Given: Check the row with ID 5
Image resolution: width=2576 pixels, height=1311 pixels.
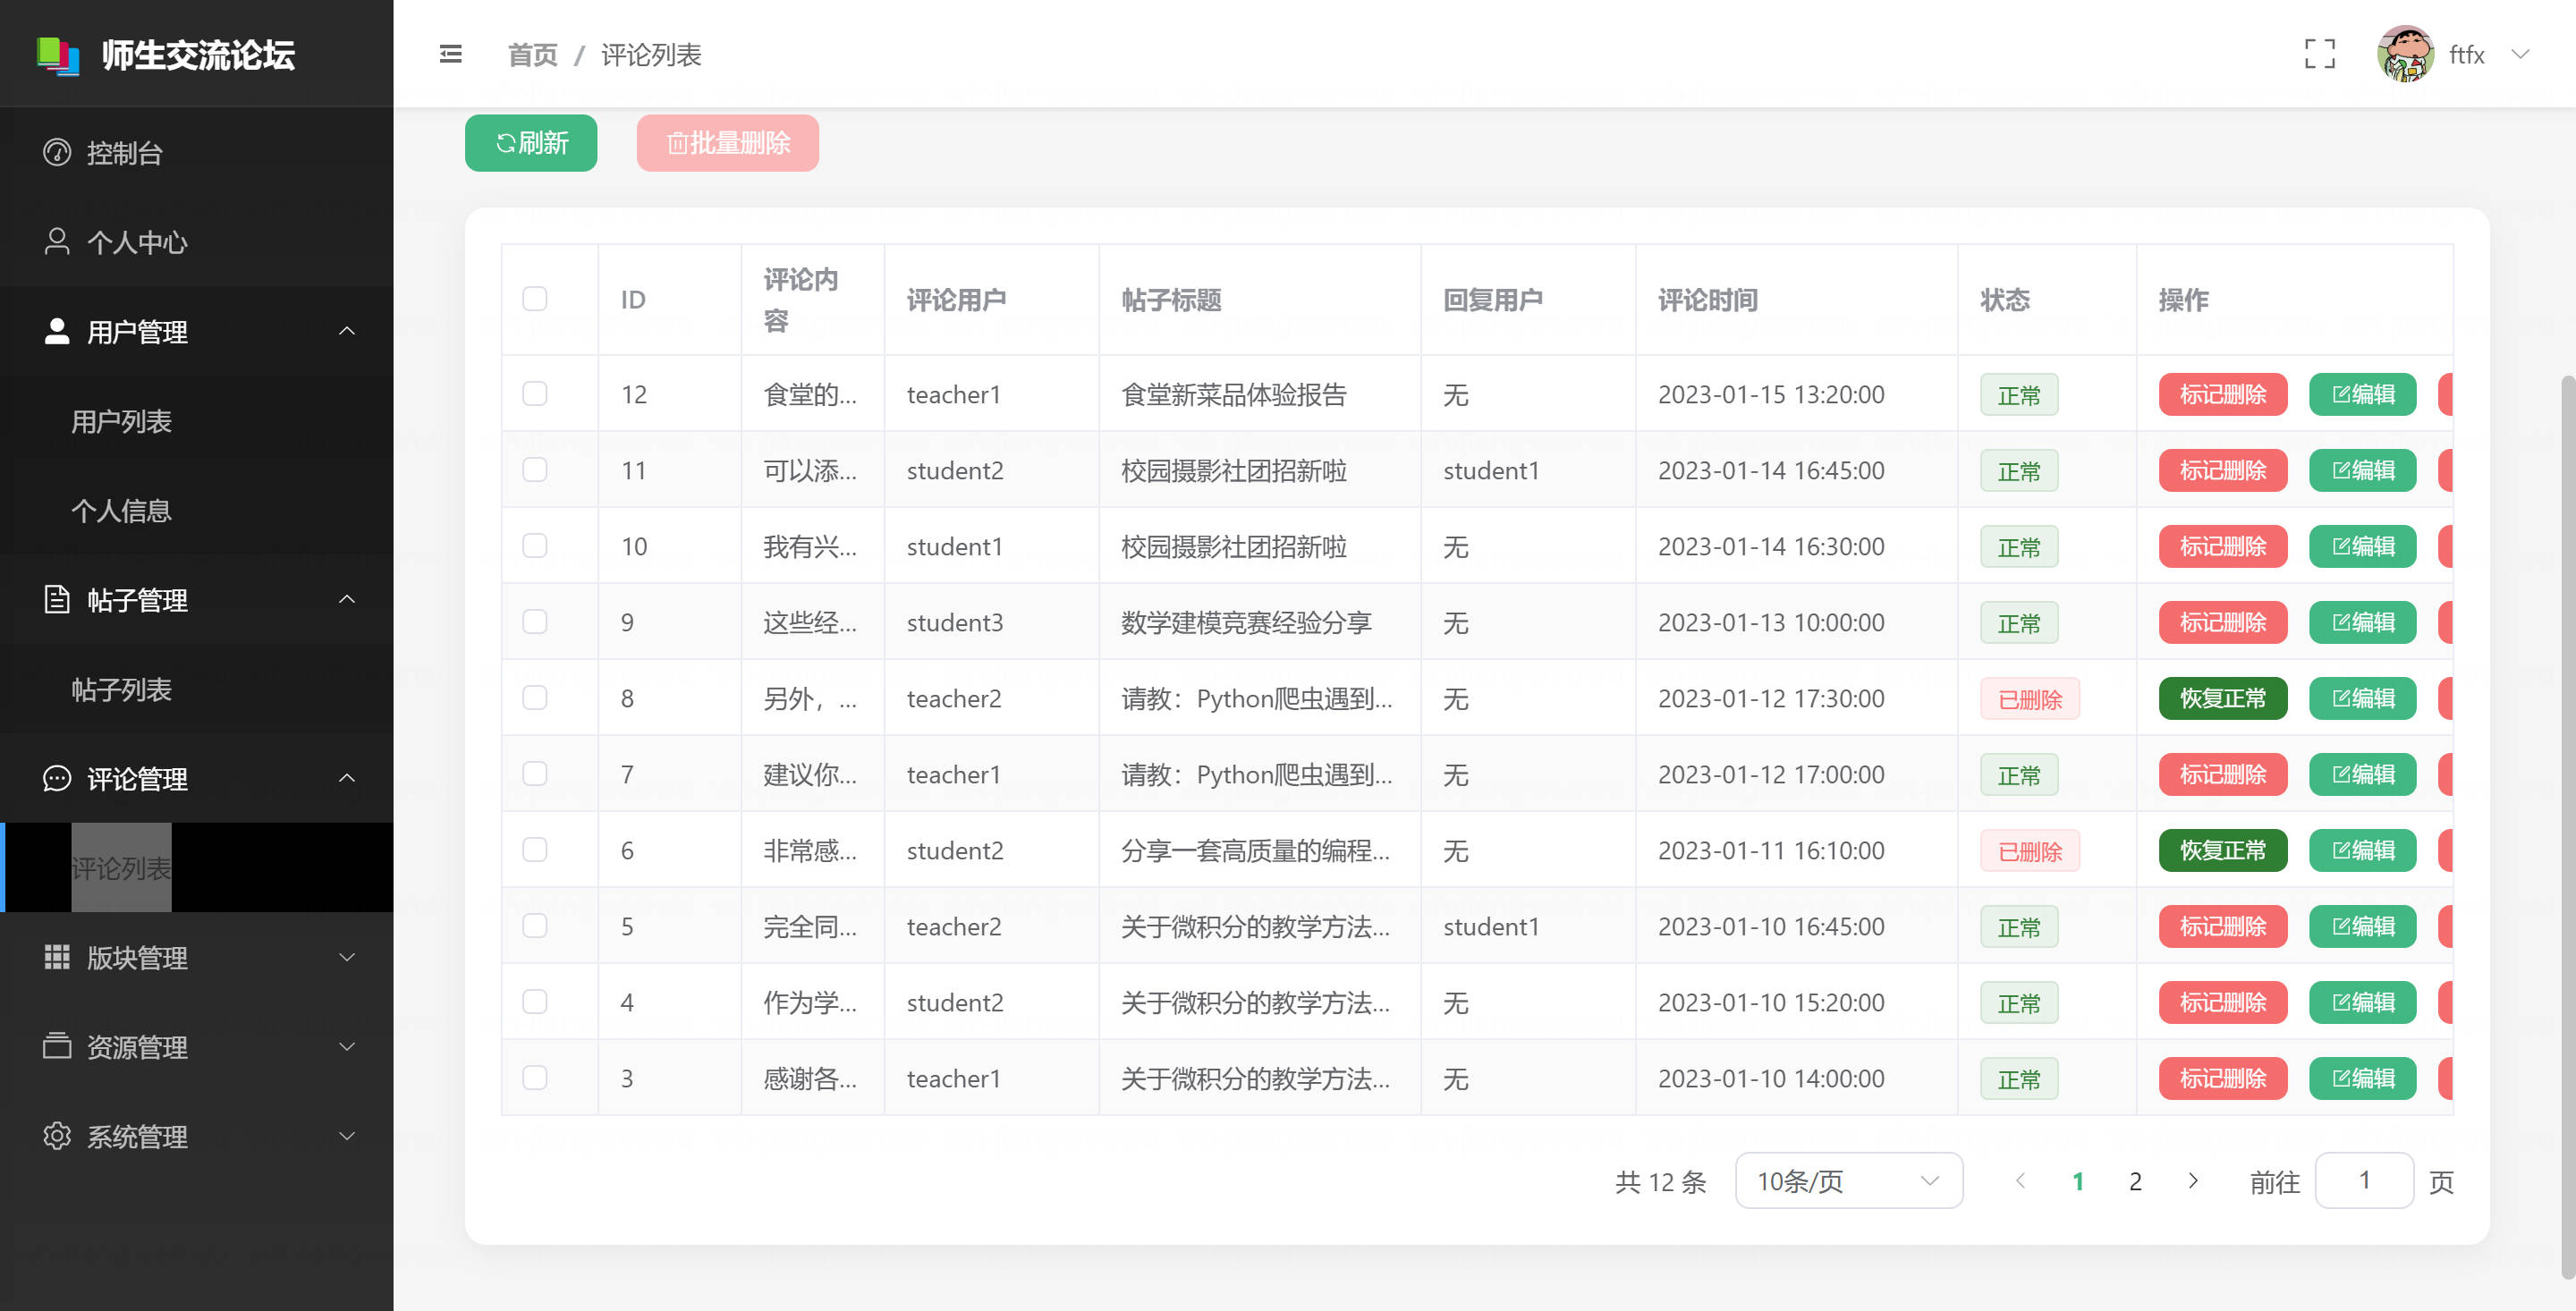Looking at the screenshot, I should point(535,925).
